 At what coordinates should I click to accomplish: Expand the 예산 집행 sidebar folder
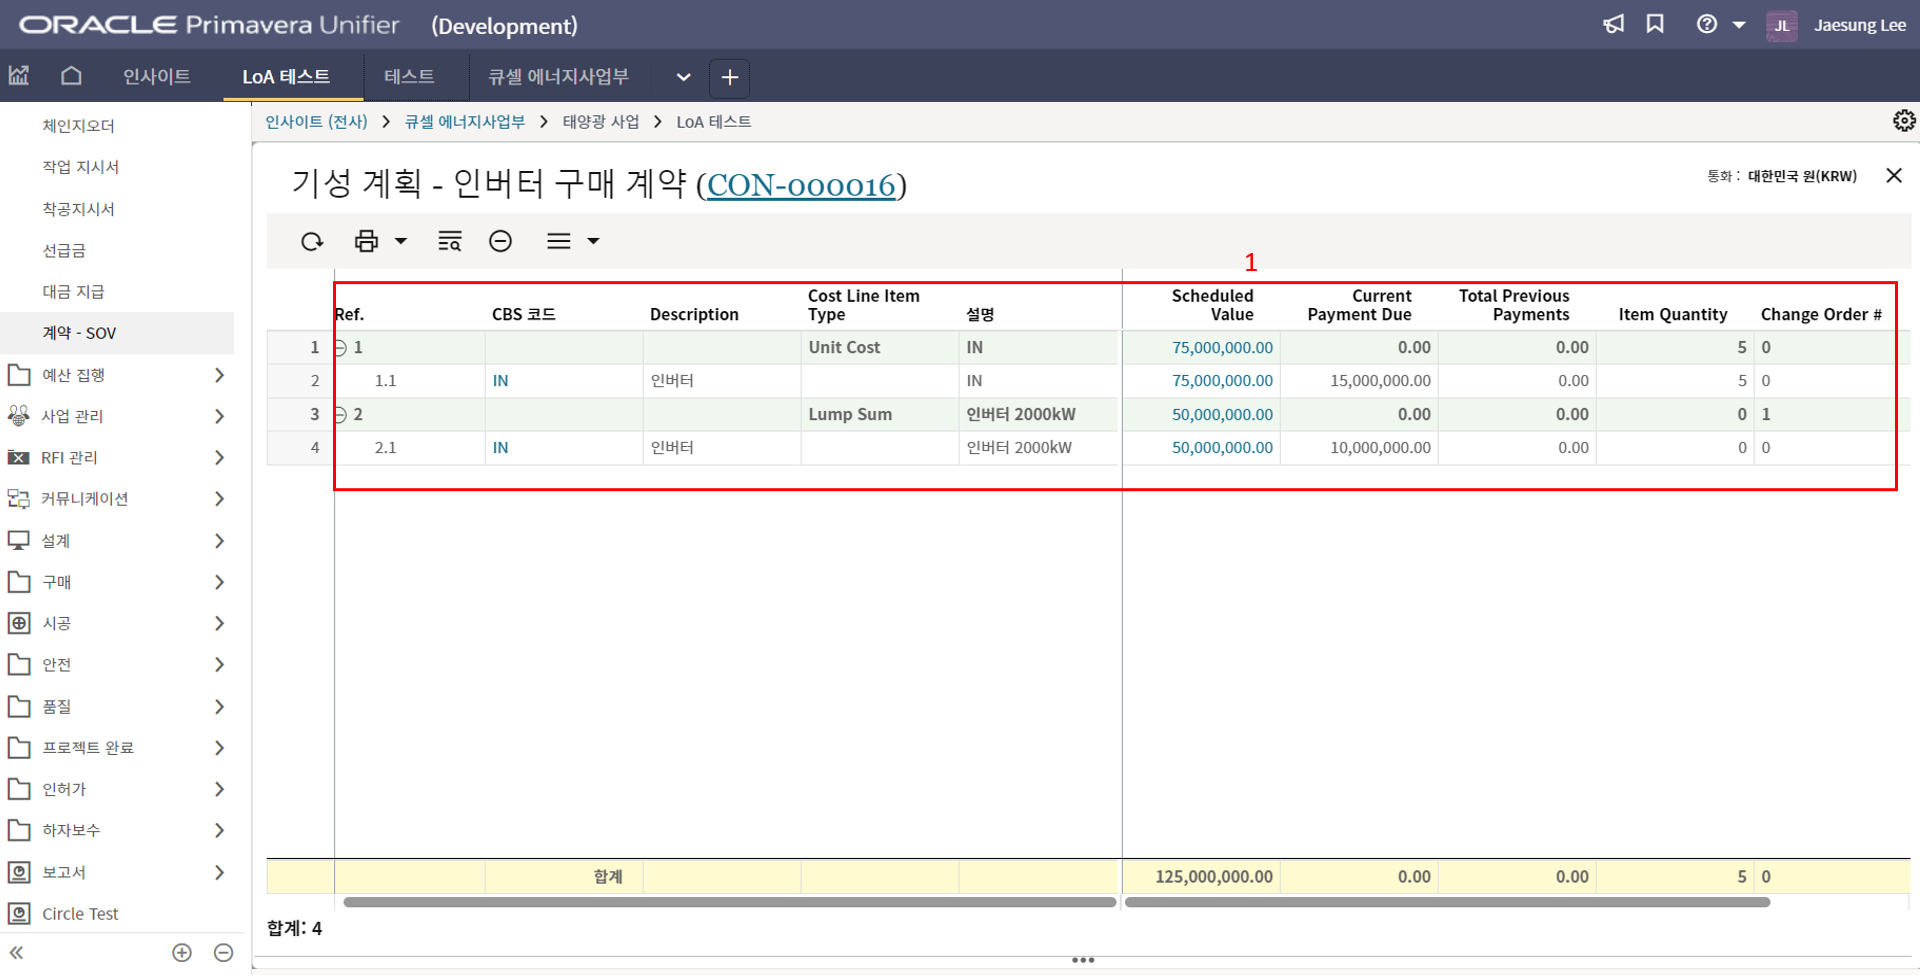tap(219, 375)
